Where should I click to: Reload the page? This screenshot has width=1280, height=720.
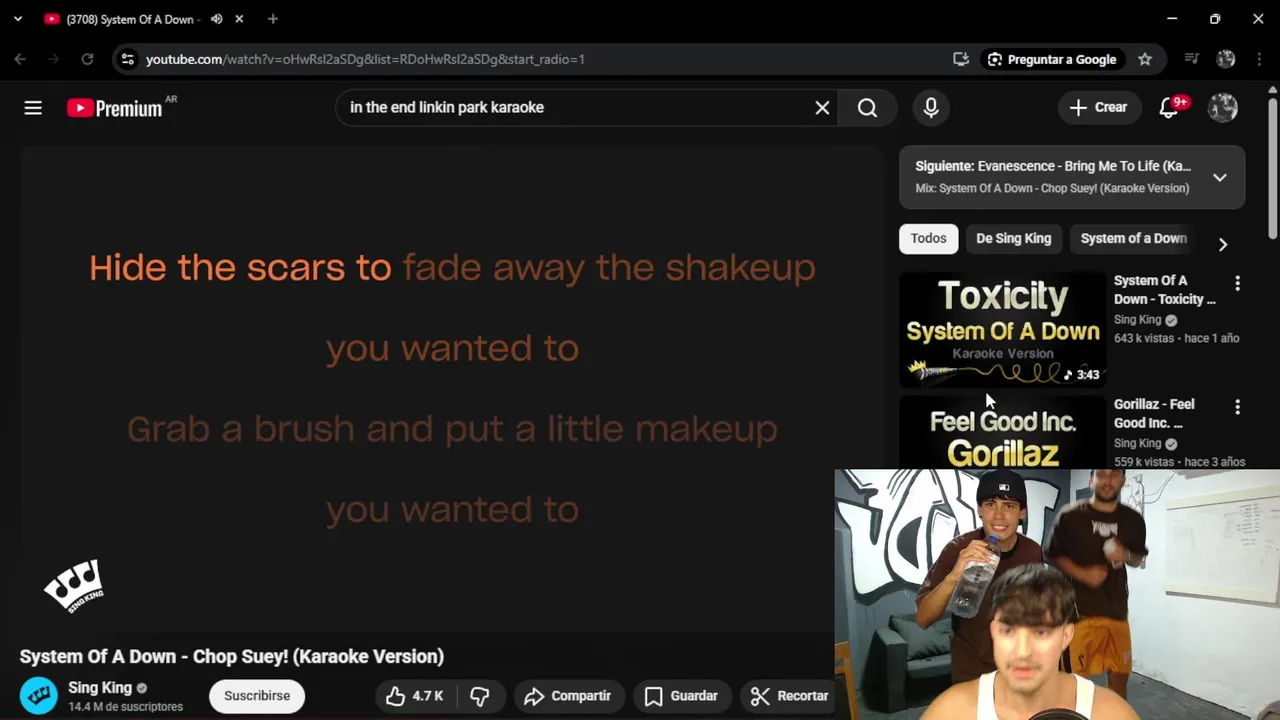[x=87, y=59]
